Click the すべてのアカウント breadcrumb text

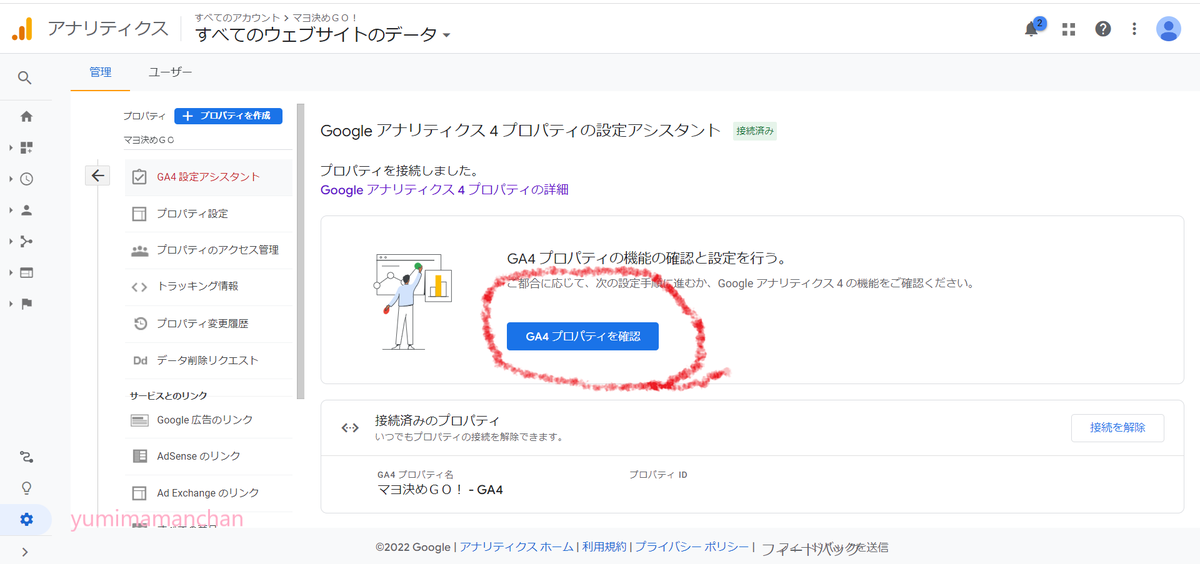pyautogui.click(x=236, y=18)
